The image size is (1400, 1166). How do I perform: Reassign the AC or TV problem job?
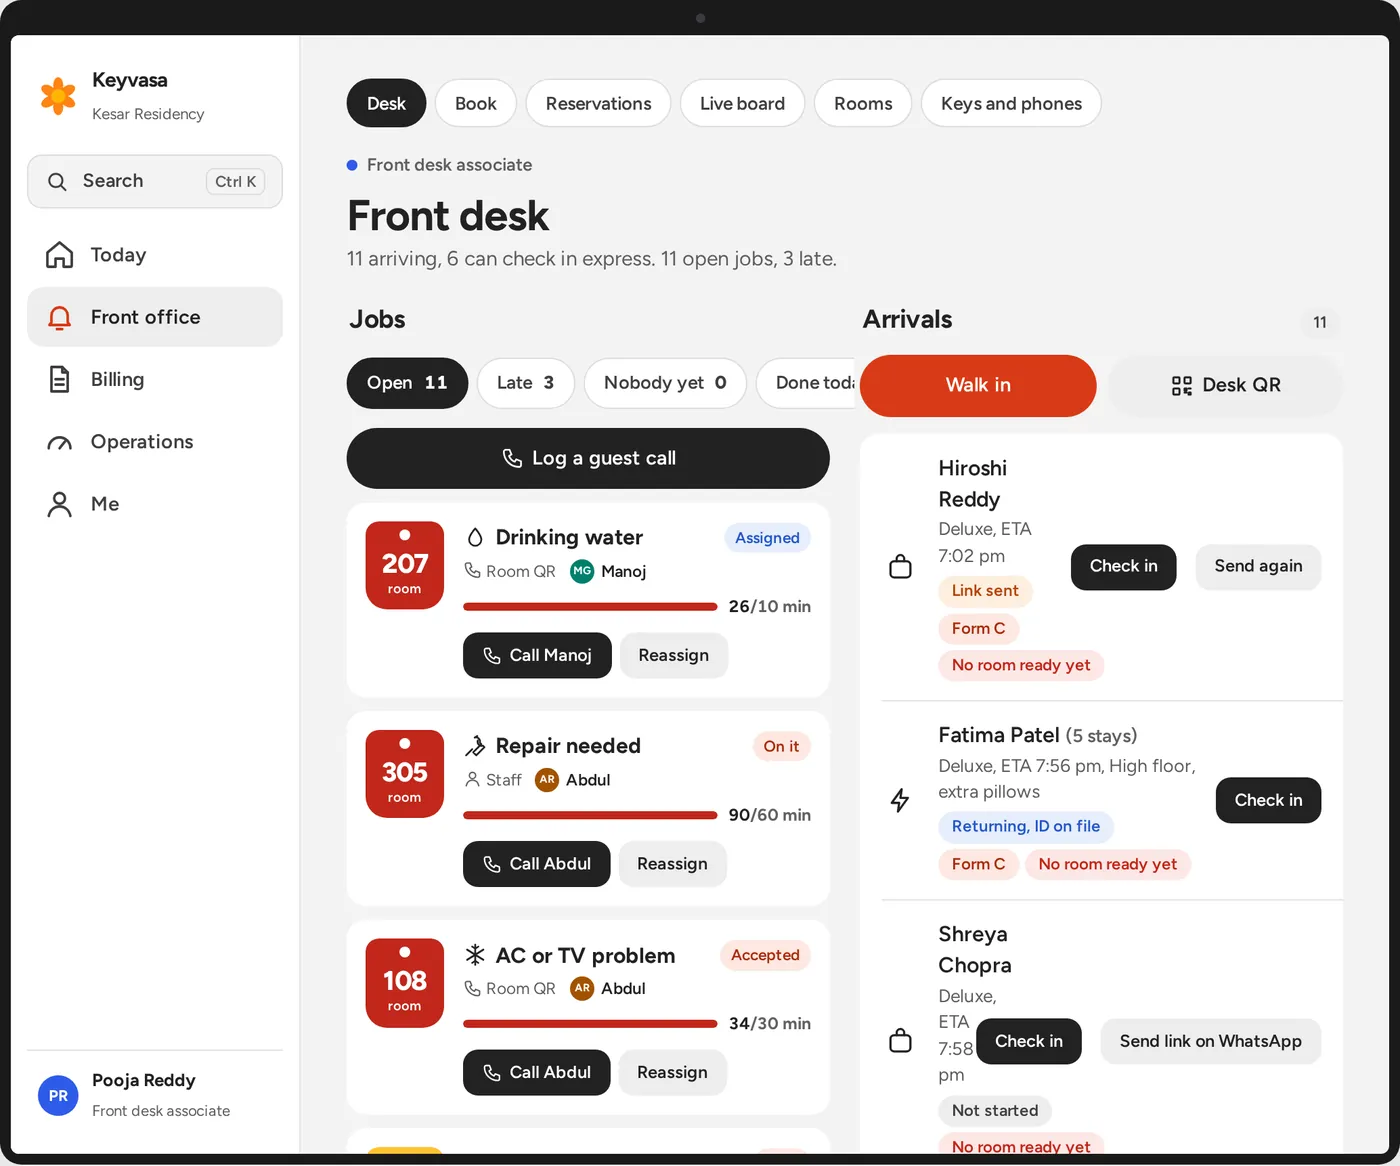(x=673, y=1073)
